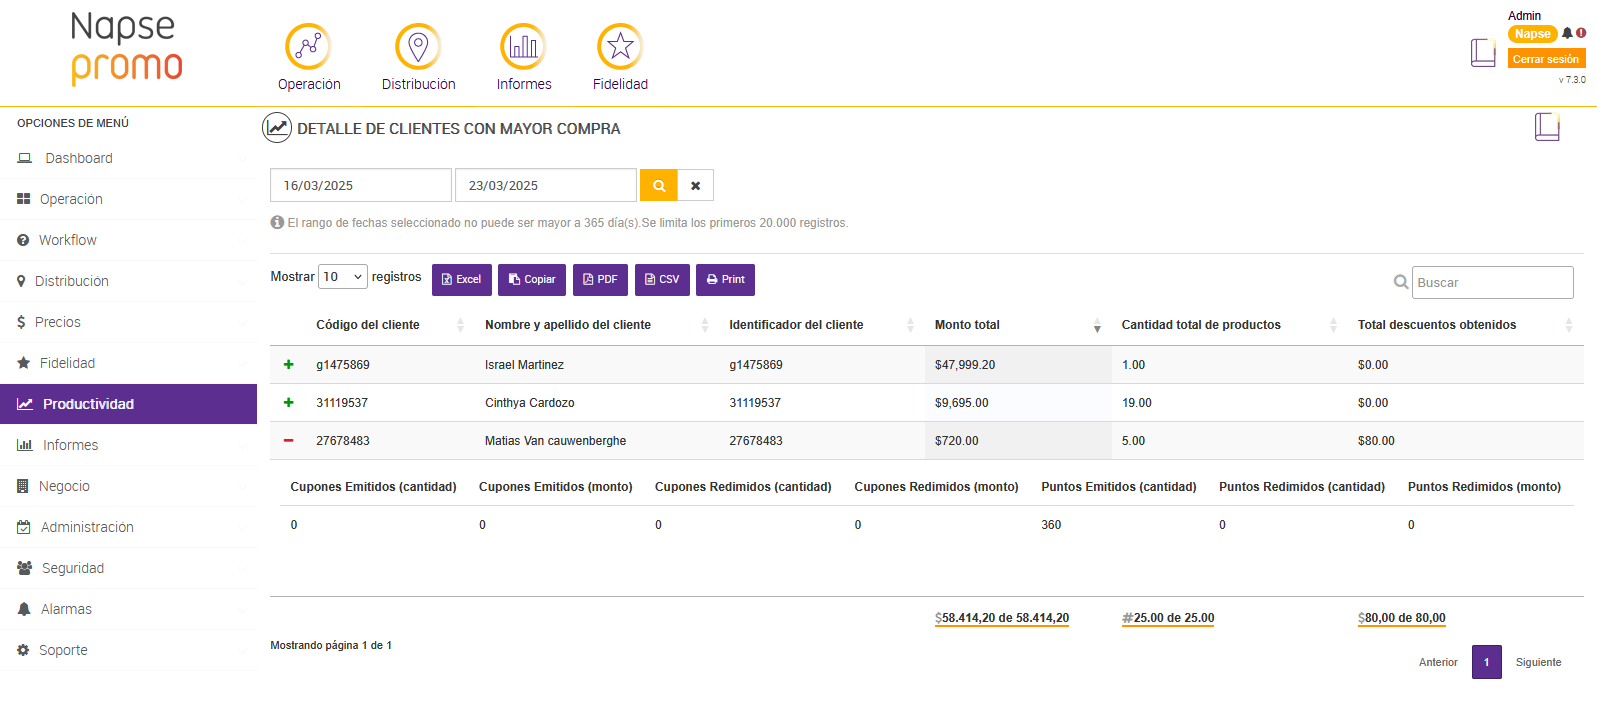This screenshot has width=1597, height=713.
Task: Select Dashboard in the sidebar menu
Action: (79, 158)
